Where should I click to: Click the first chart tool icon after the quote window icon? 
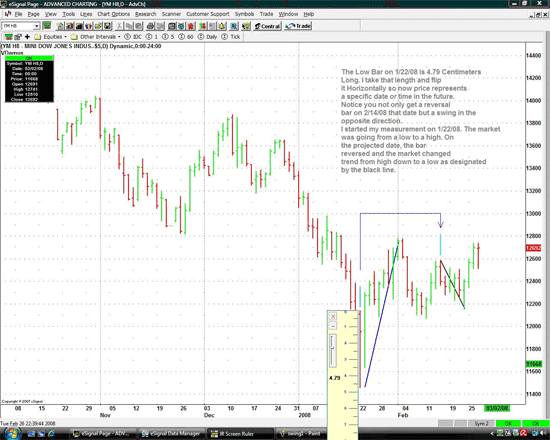point(60,26)
